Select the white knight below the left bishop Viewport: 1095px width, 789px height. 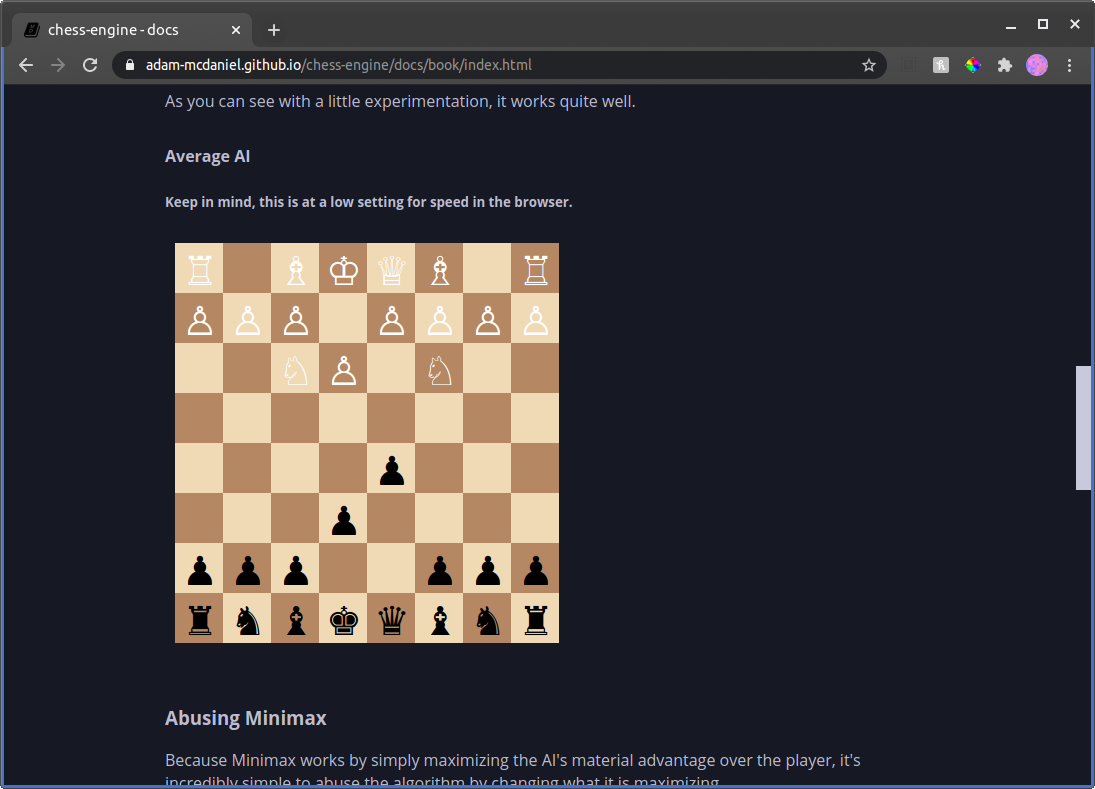295,369
